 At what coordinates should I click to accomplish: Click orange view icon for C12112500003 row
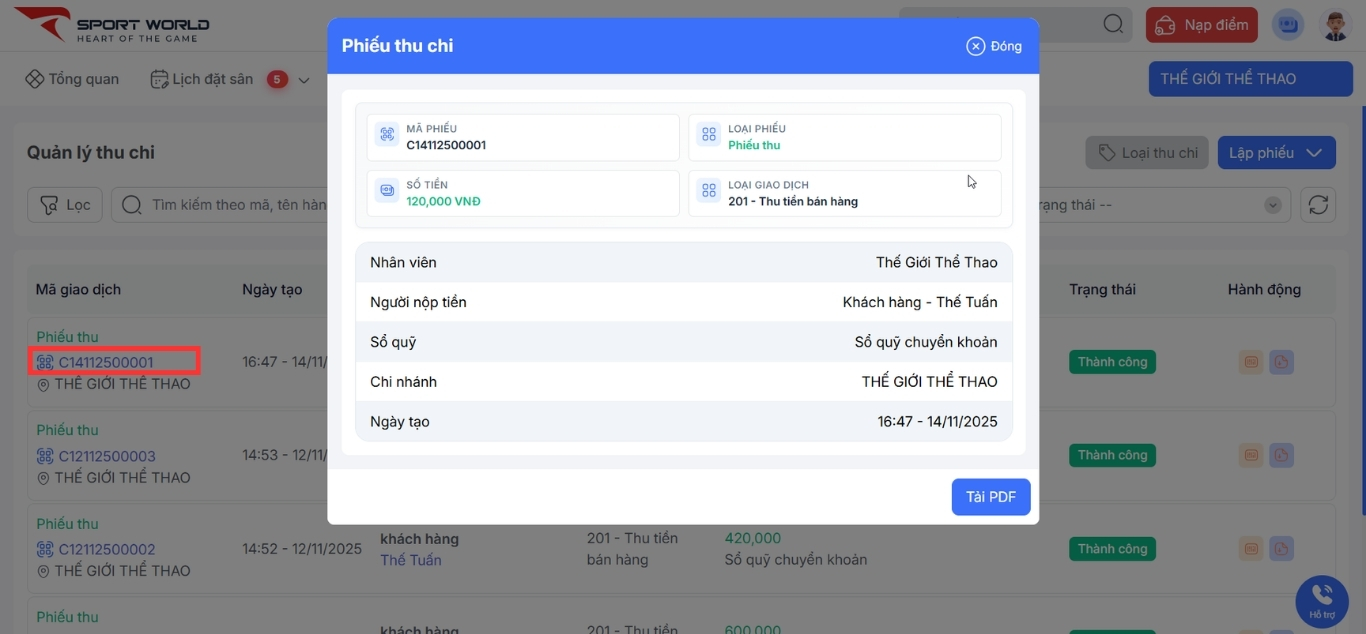(1250, 455)
